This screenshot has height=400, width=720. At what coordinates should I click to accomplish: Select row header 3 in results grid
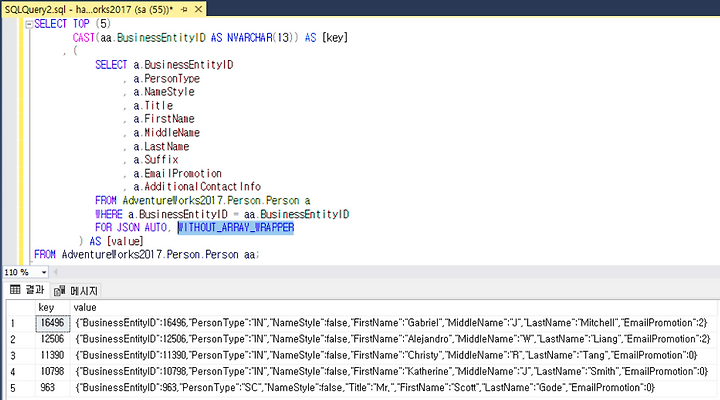20,355
